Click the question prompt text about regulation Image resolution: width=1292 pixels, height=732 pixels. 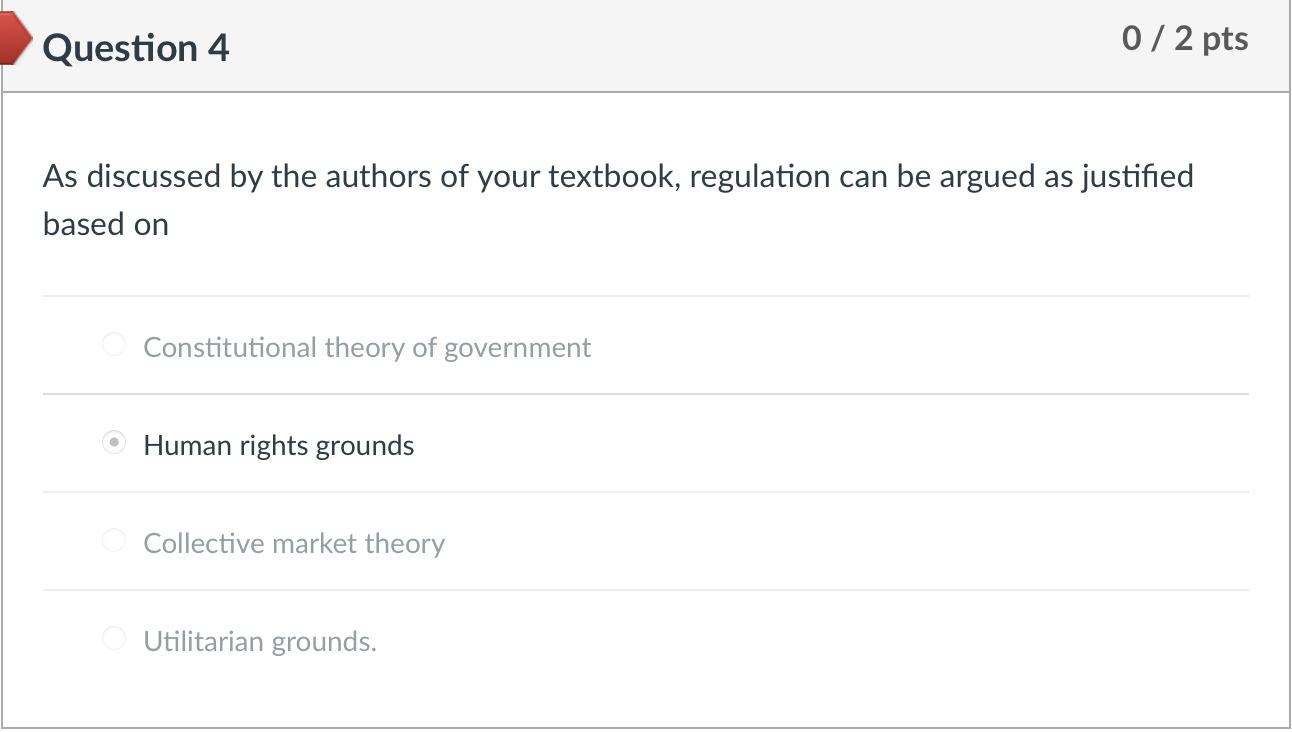pyautogui.click(x=618, y=199)
